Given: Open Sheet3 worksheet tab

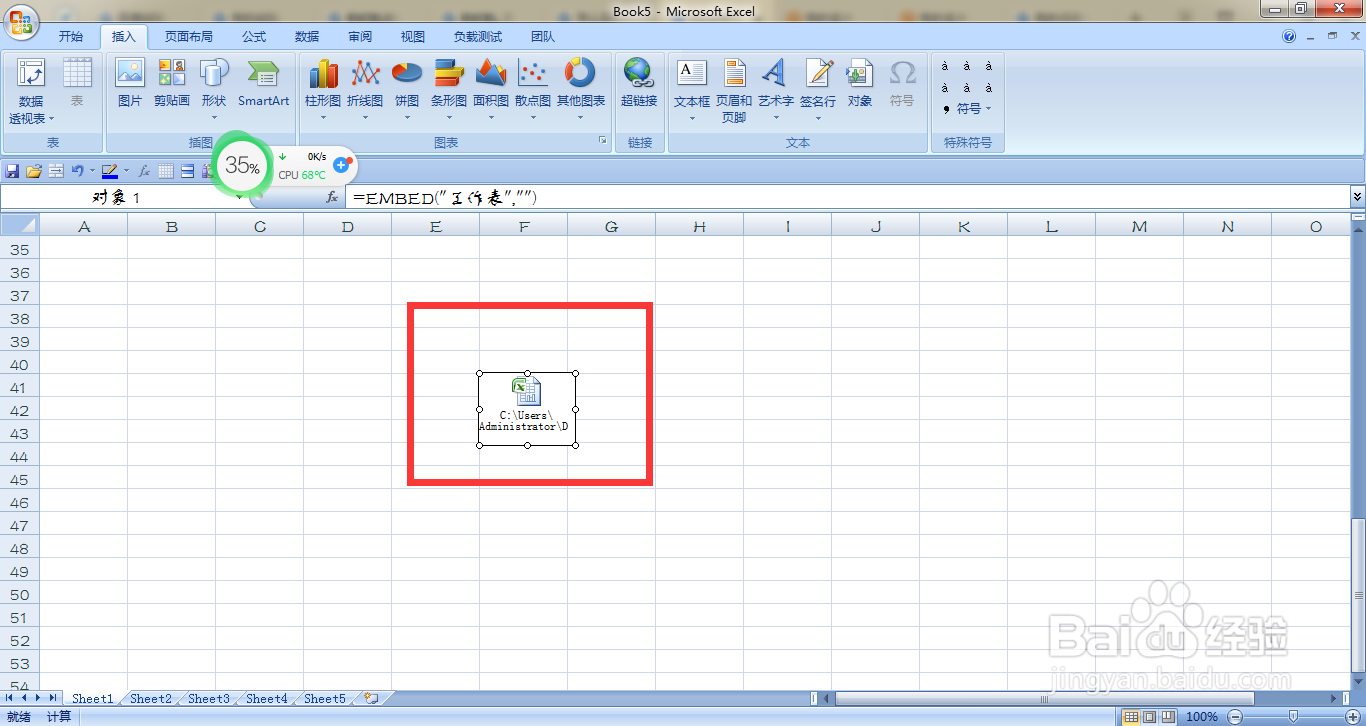Looking at the screenshot, I should (x=209, y=699).
